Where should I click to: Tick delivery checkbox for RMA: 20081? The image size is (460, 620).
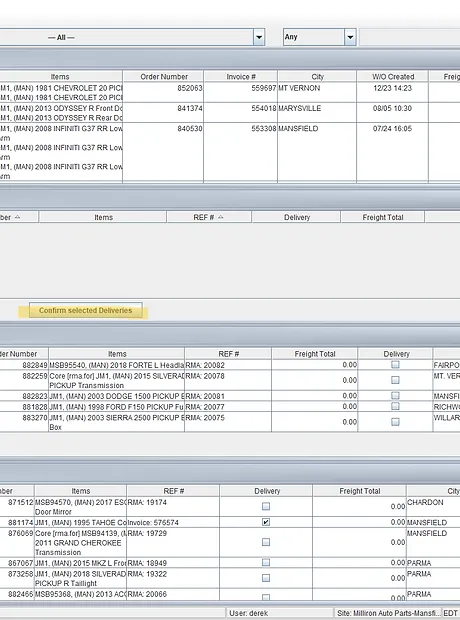tap(395, 395)
